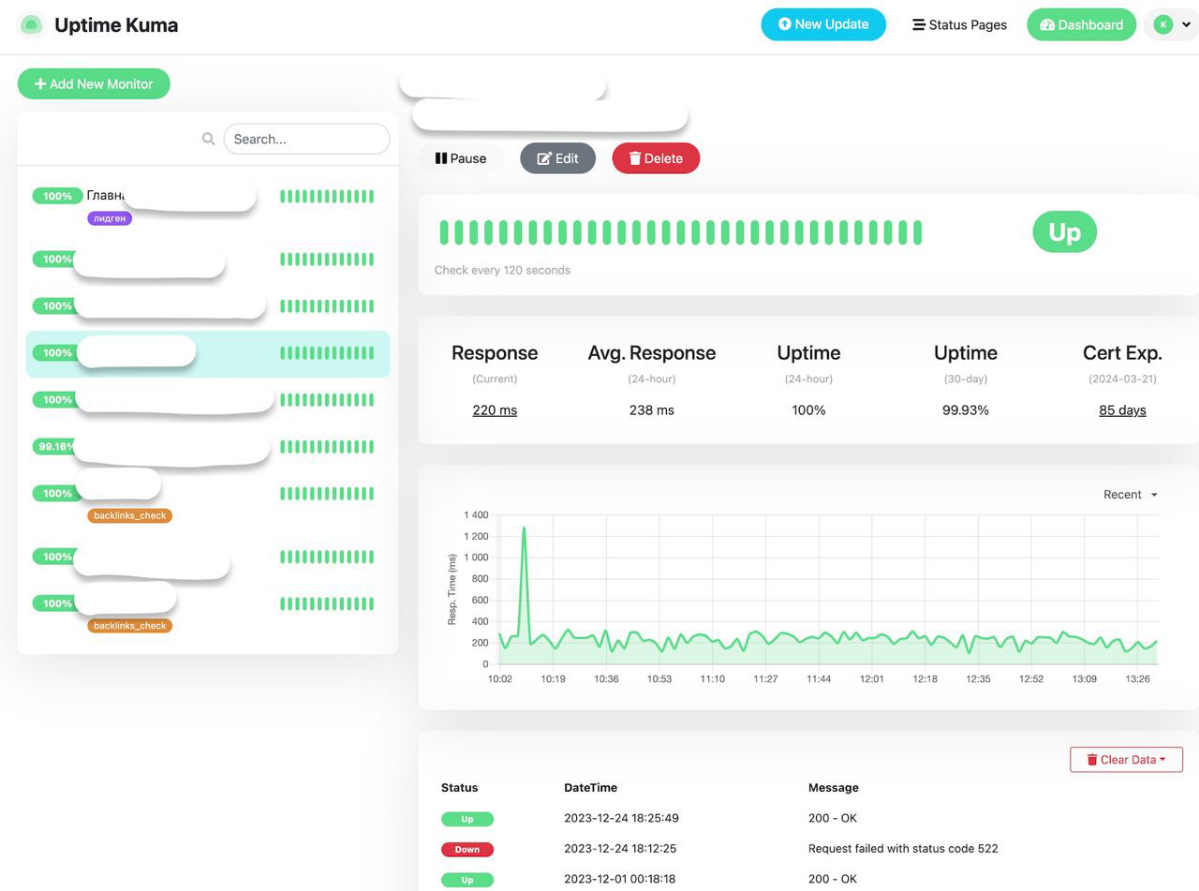The width and height of the screenshot is (1199, 891).
Task: Click Check every 120 seconds text
Action: [502, 270]
